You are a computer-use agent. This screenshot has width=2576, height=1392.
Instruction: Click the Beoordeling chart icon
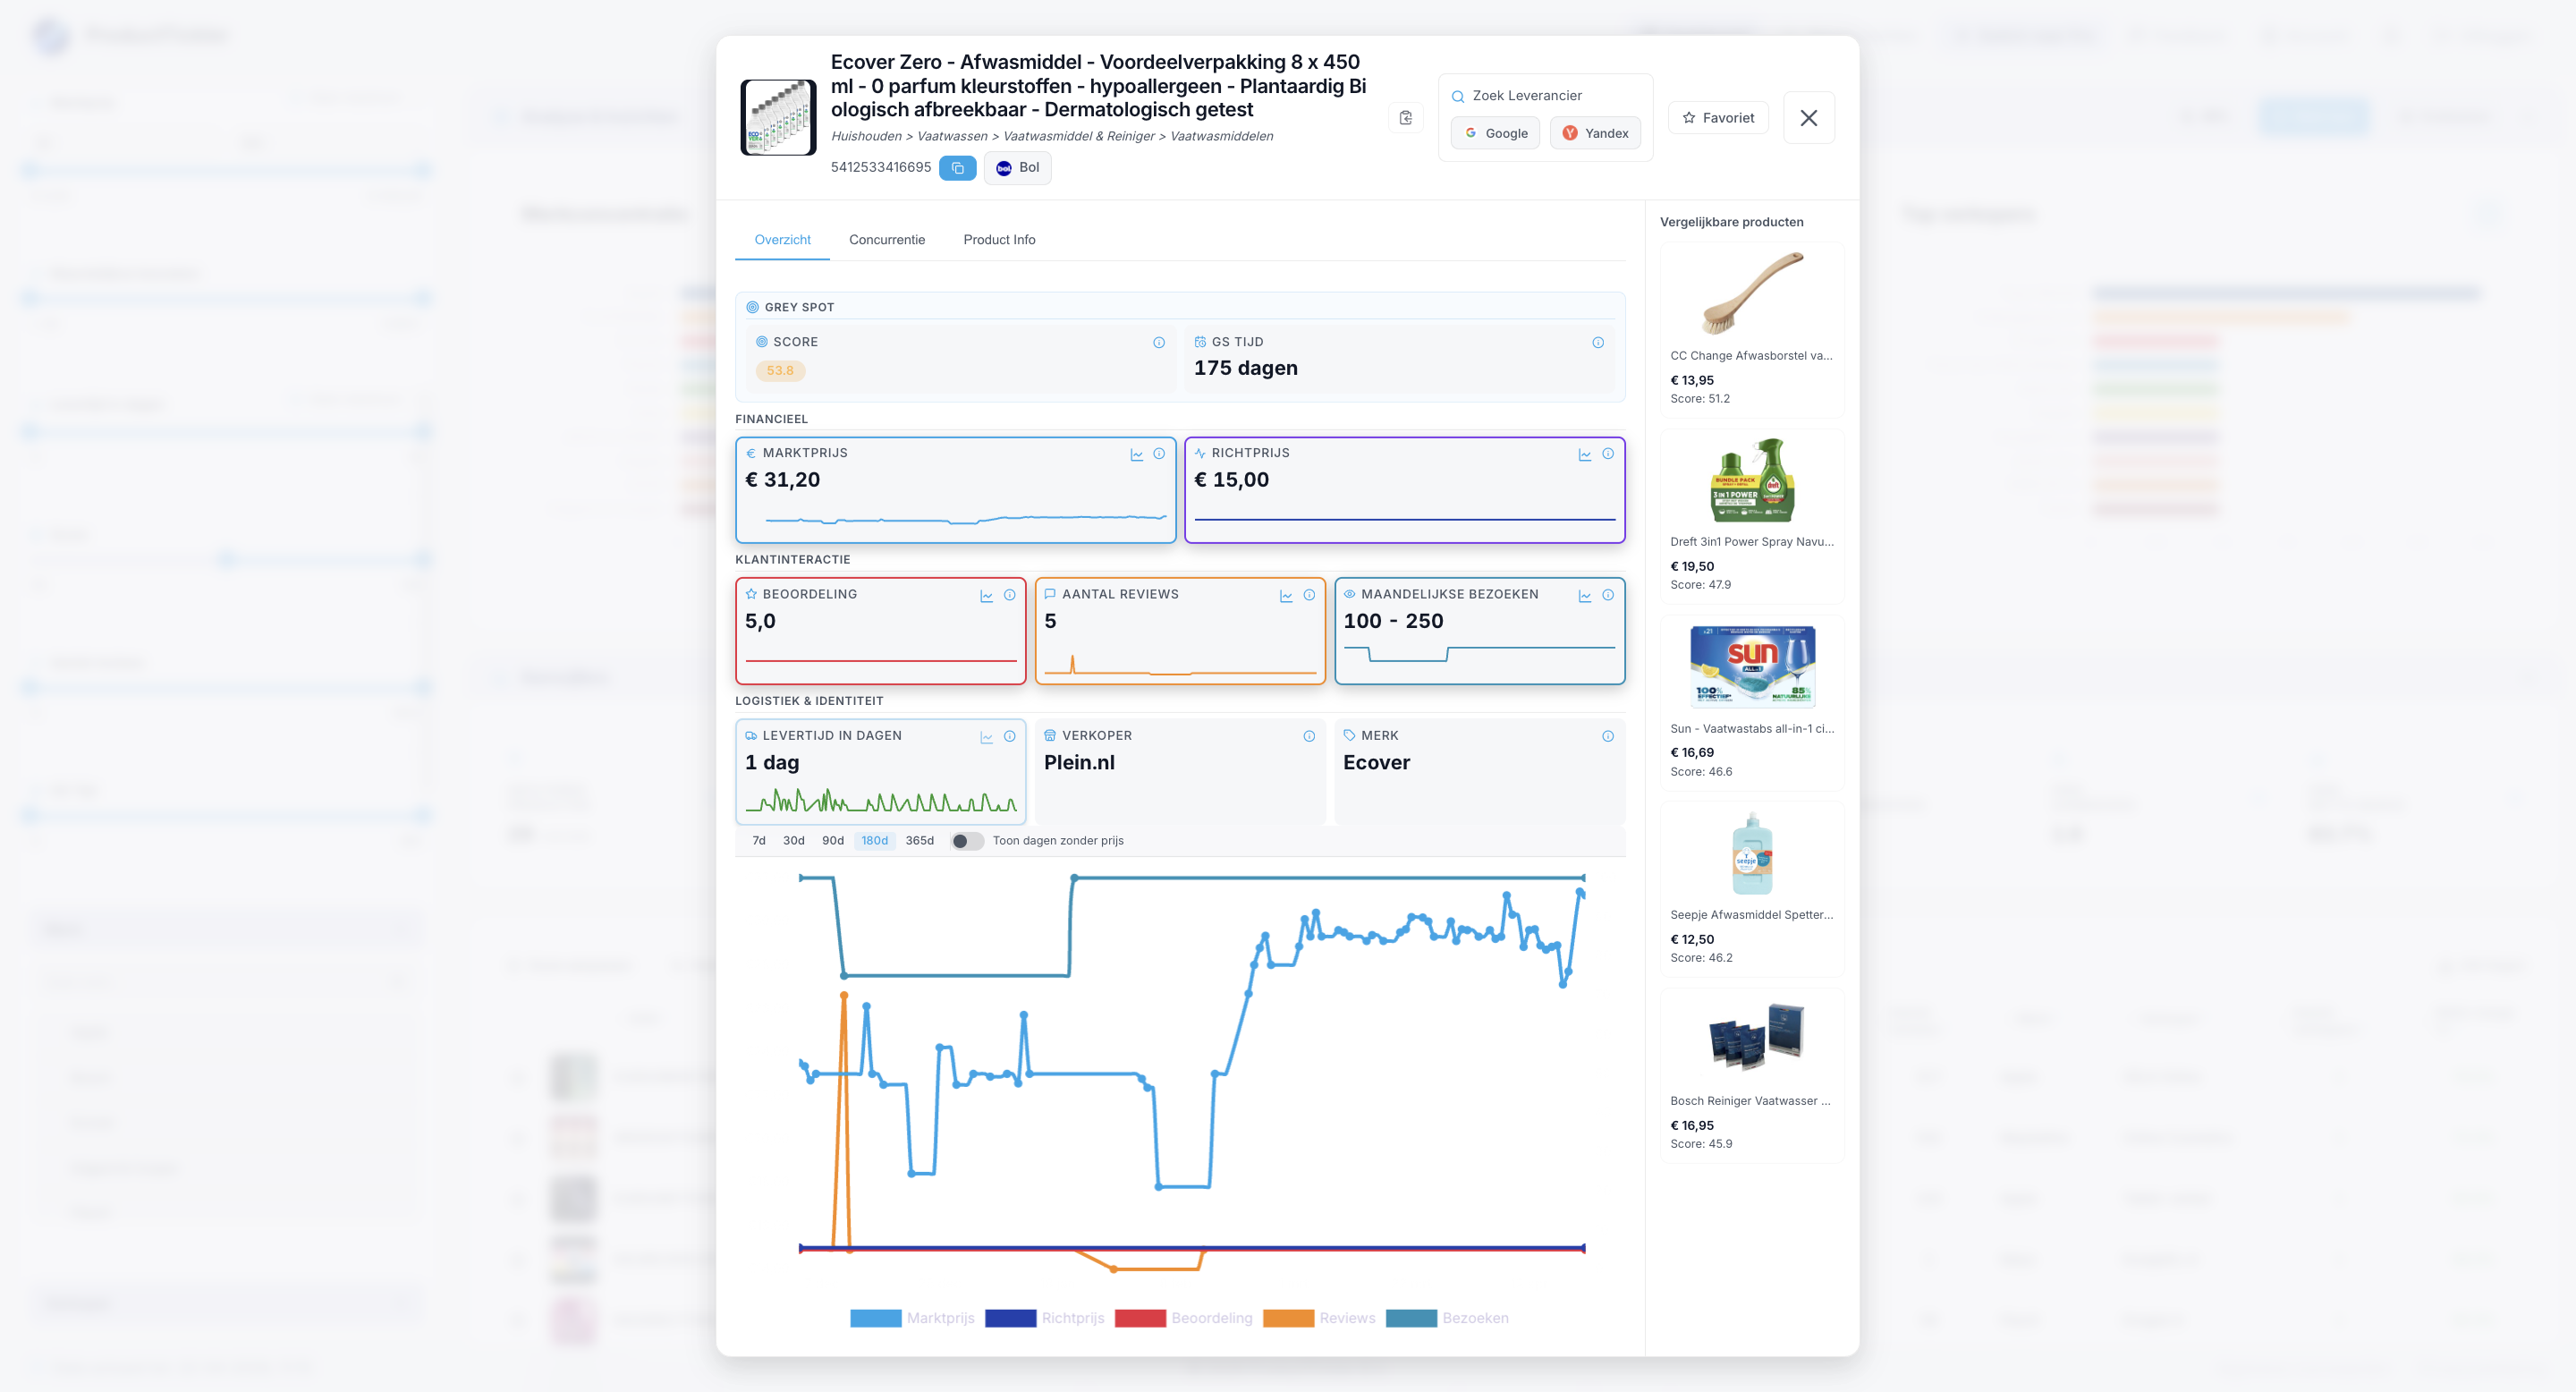tap(987, 595)
